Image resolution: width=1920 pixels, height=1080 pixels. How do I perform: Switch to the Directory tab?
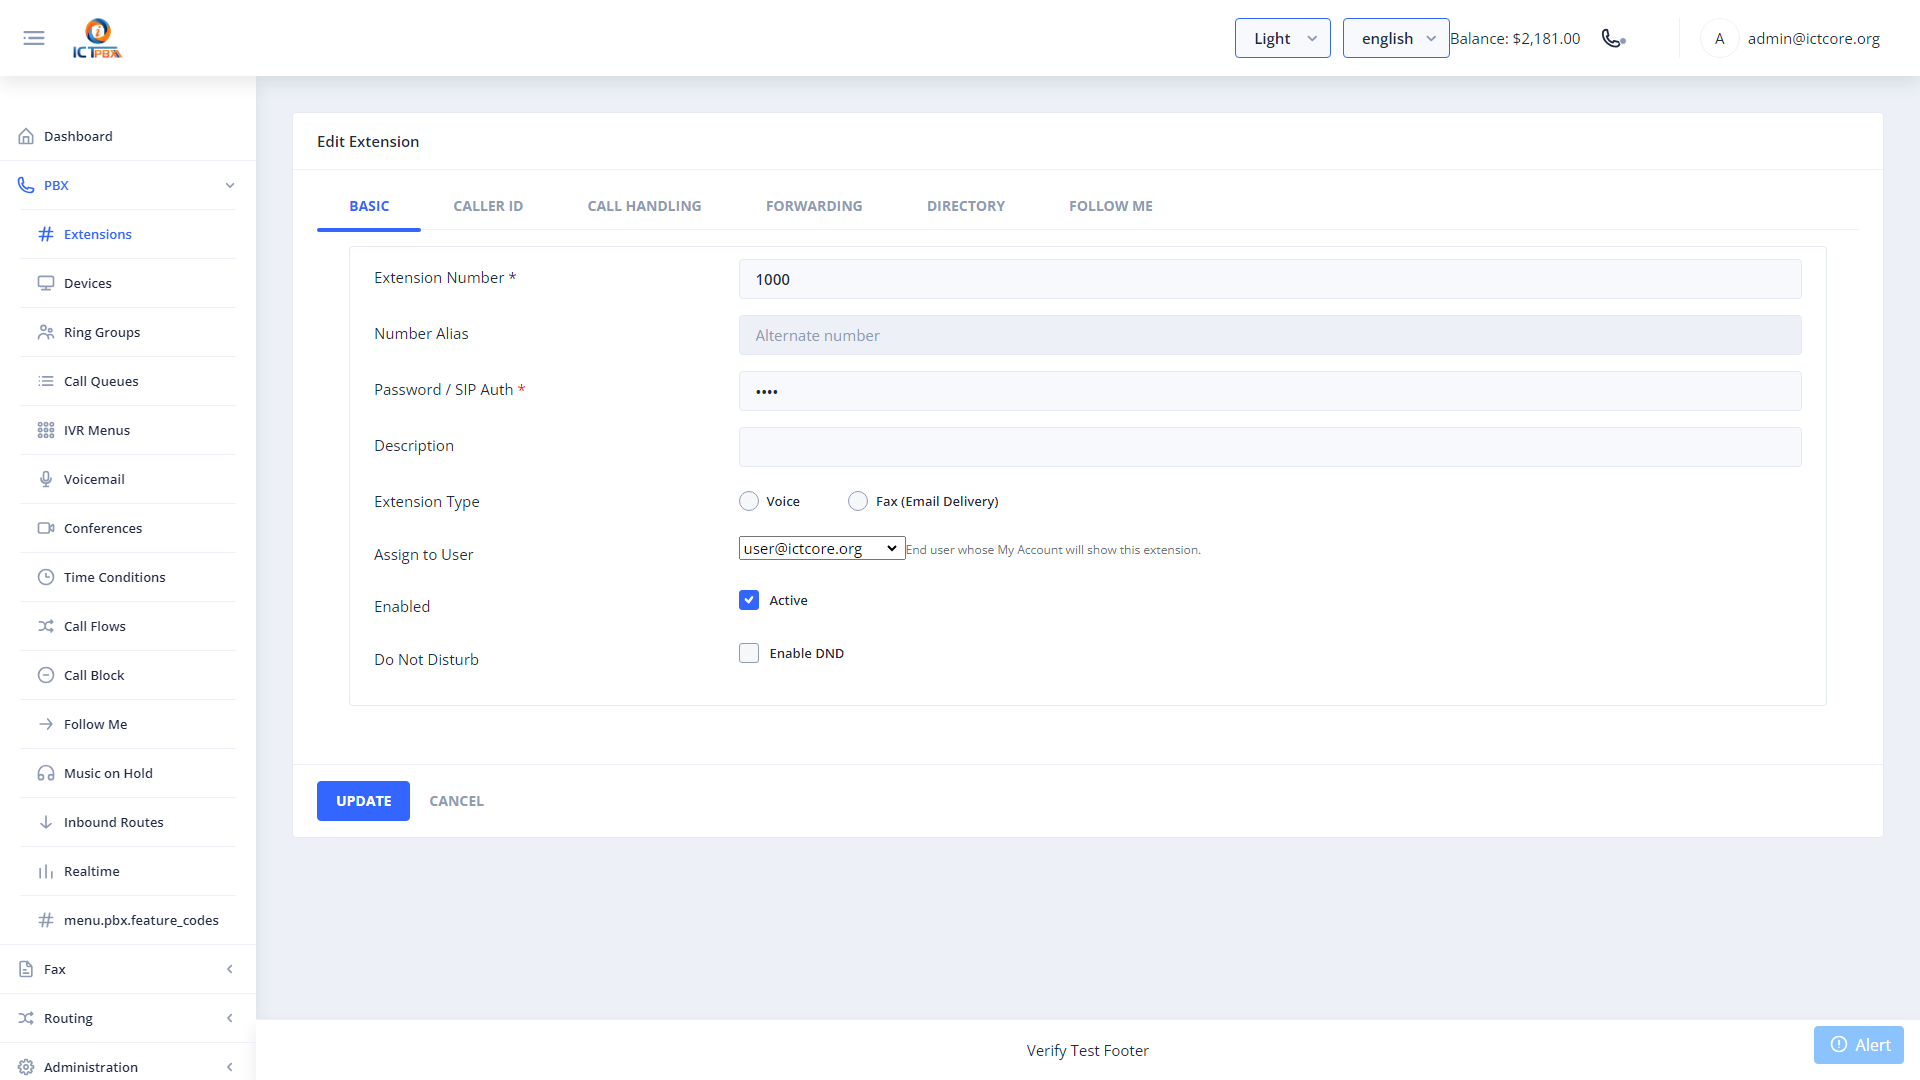click(966, 206)
